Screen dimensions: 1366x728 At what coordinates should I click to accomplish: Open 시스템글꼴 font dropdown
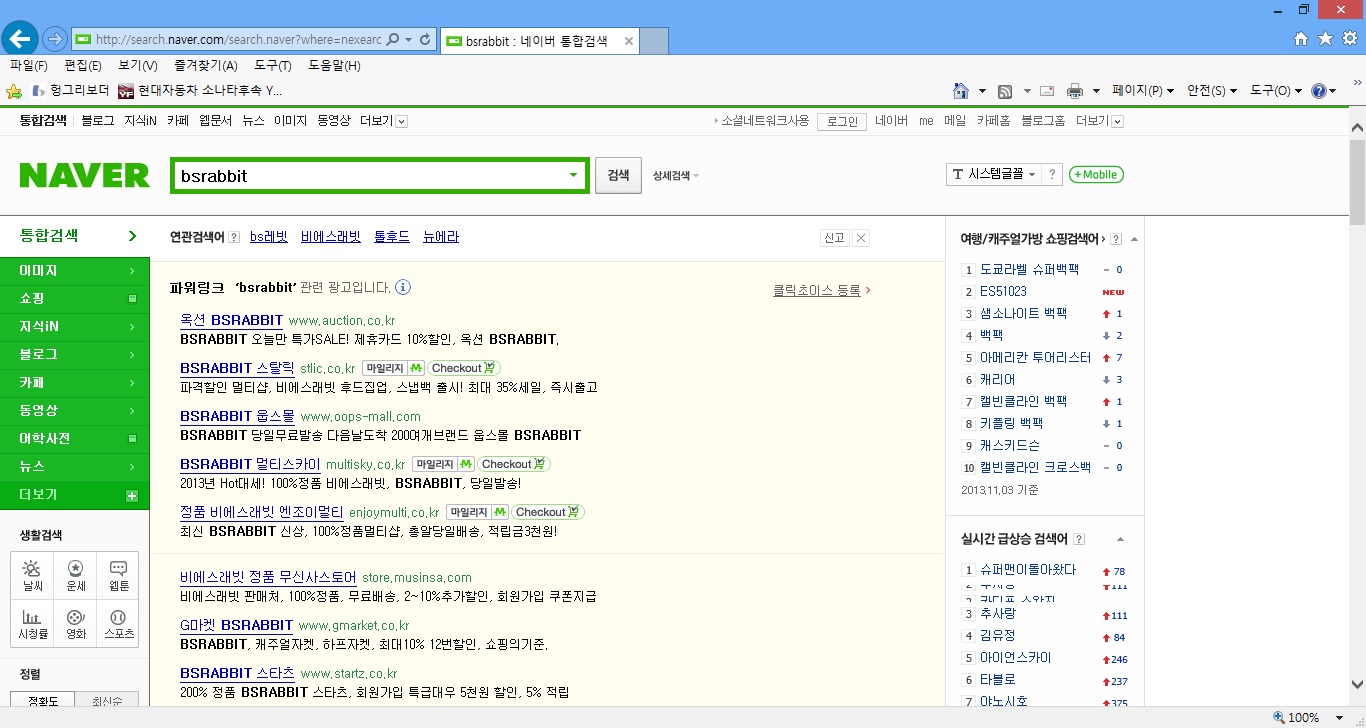point(994,174)
